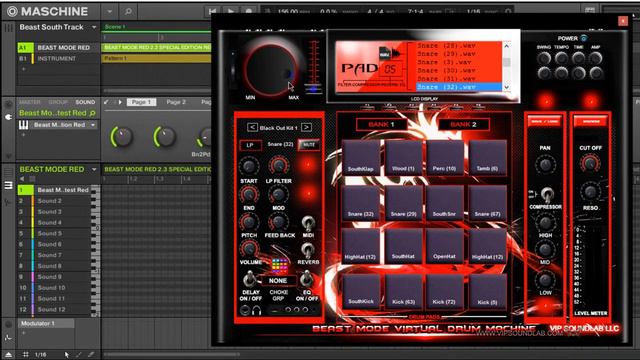Click previous kit arrow beside Black Out Kit 1
Viewport: 640px width, 360px height.
pyautogui.click(x=252, y=127)
